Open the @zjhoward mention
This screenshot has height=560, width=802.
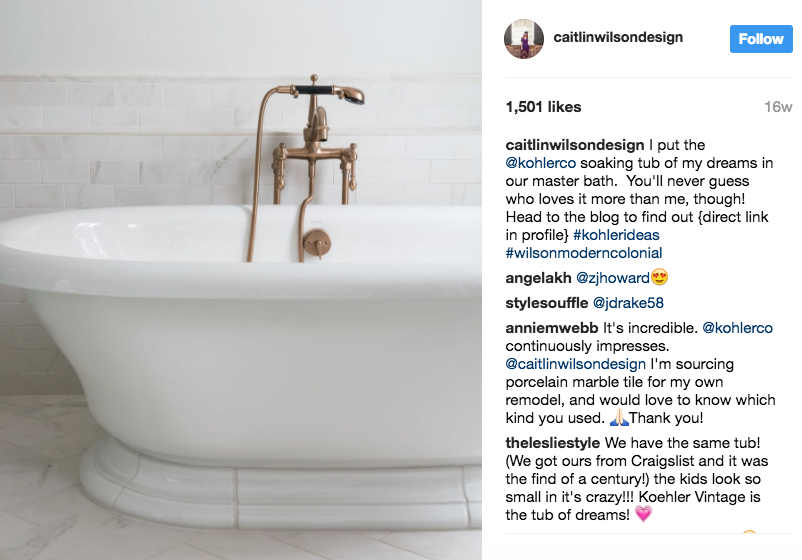[613, 278]
